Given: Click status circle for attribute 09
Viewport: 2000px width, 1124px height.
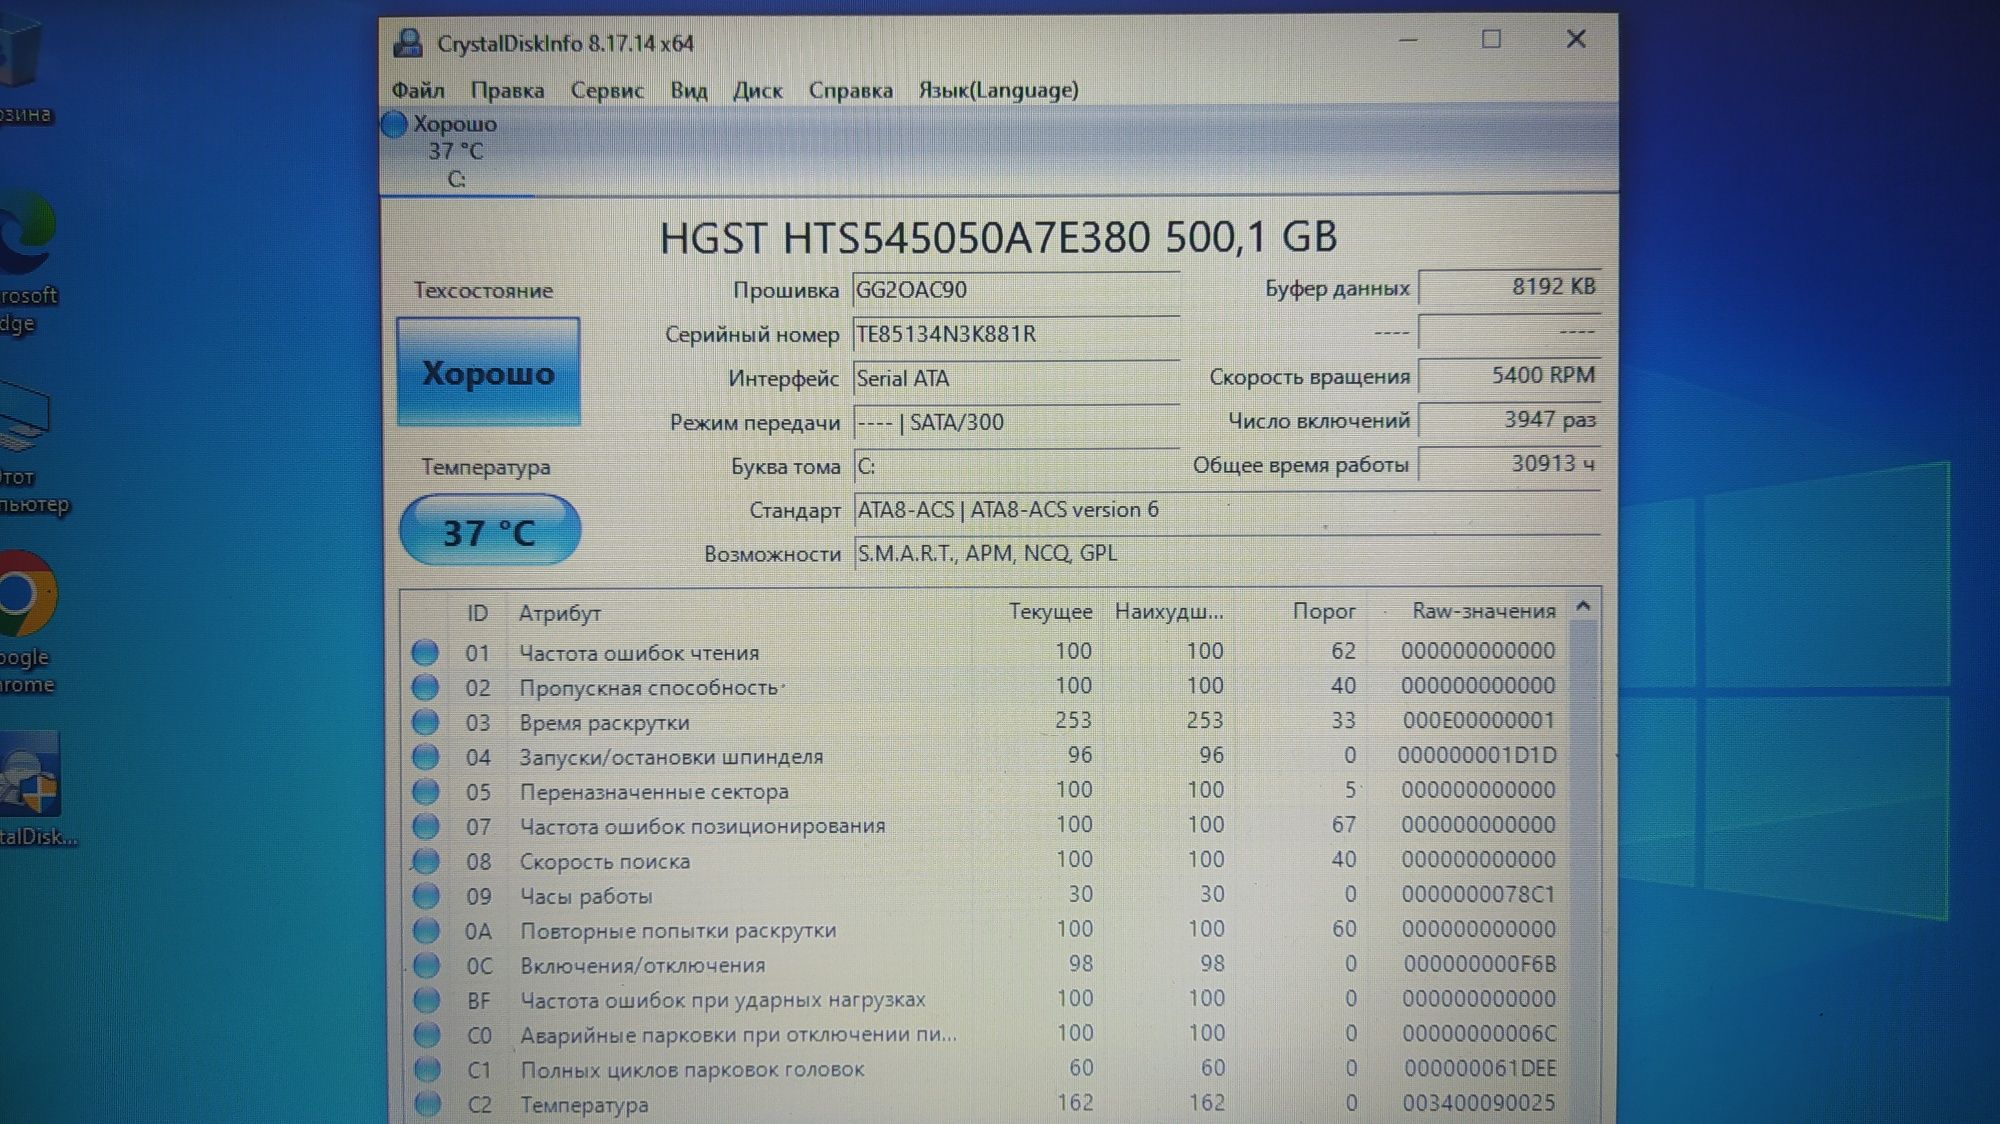Looking at the screenshot, I should point(426,896).
